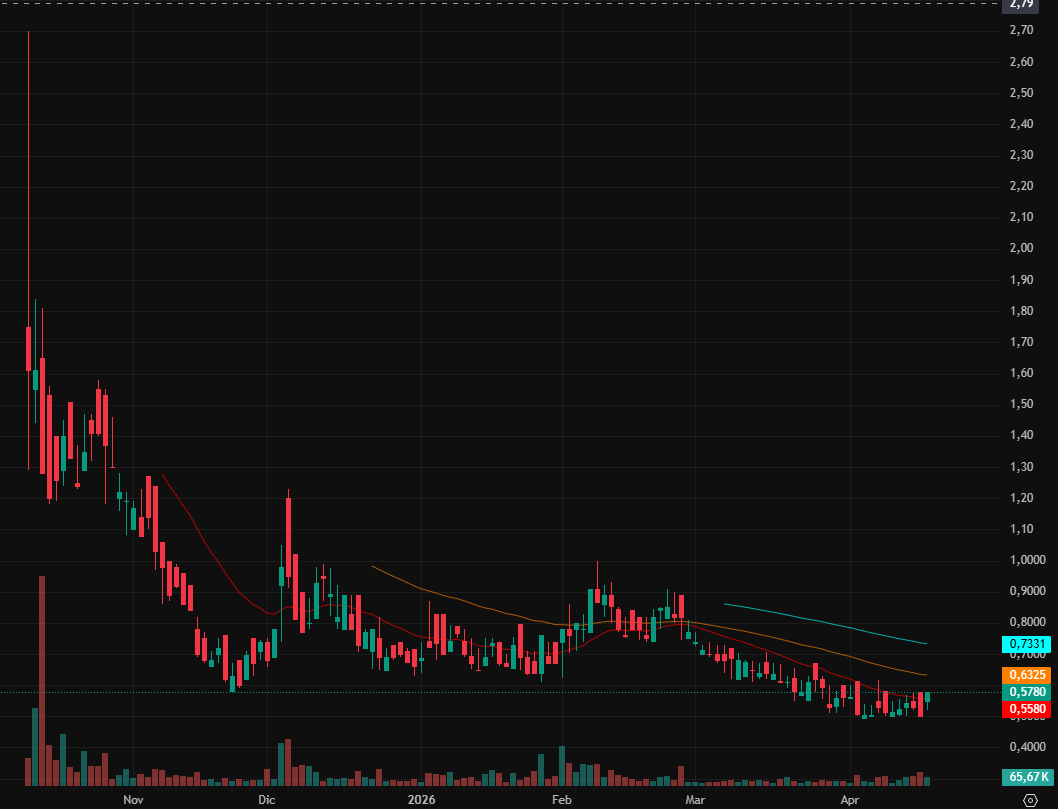Click the orange 0,6325 price label

click(x=1026, y=675)
